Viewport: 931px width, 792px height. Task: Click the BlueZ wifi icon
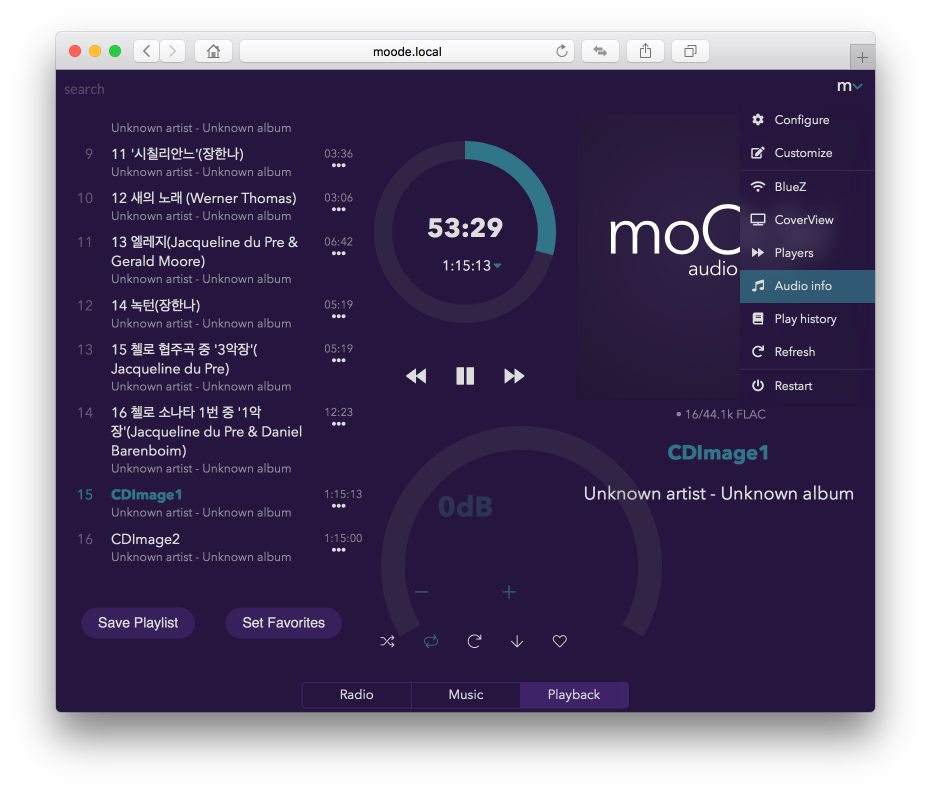pos(758,186)
